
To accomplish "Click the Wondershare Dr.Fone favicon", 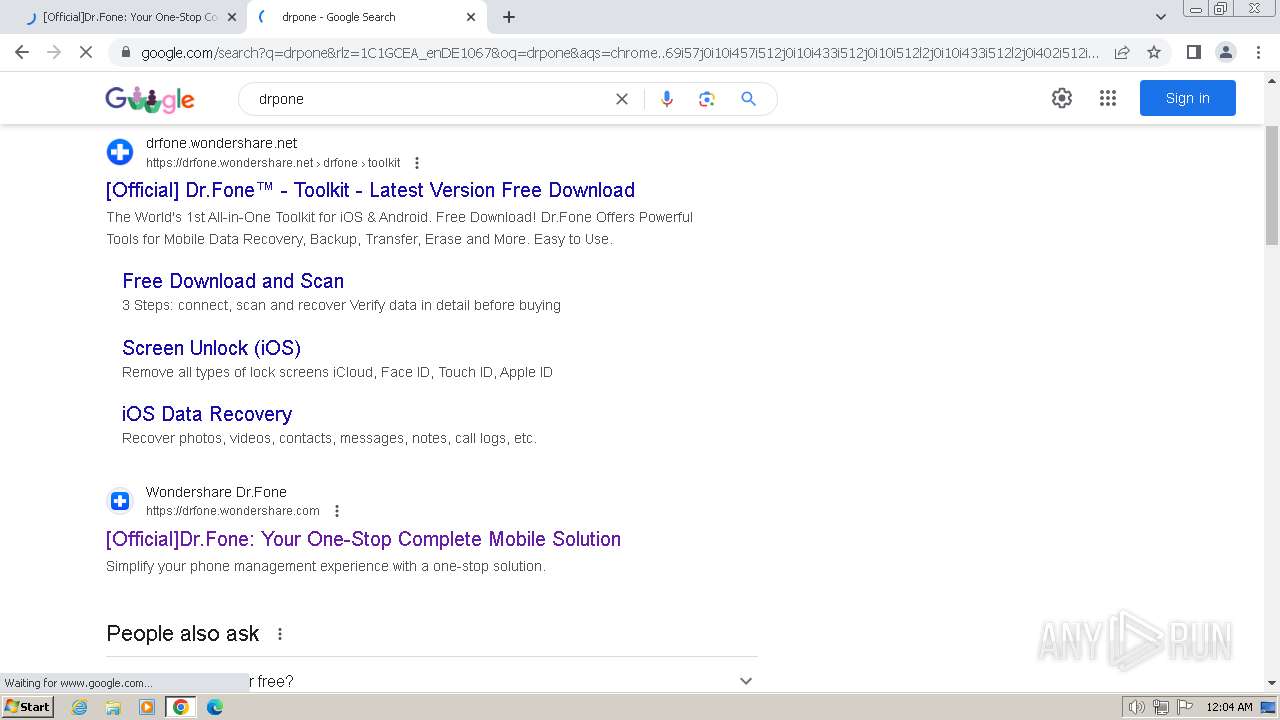I will pos(120,501).
